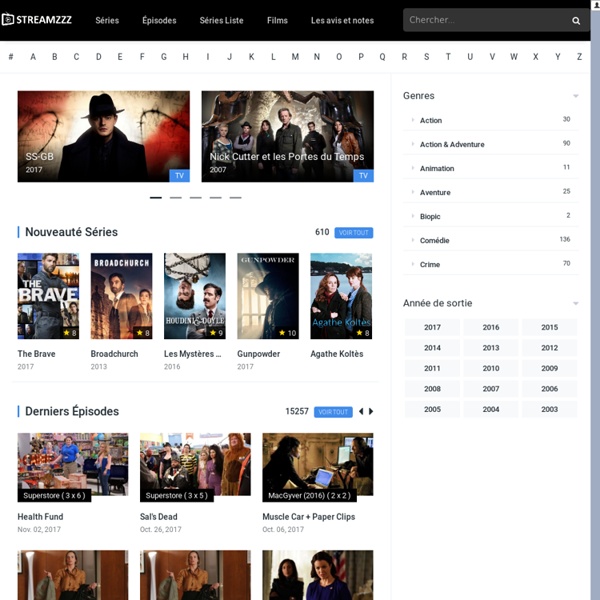Filter series by letter G

164,57
